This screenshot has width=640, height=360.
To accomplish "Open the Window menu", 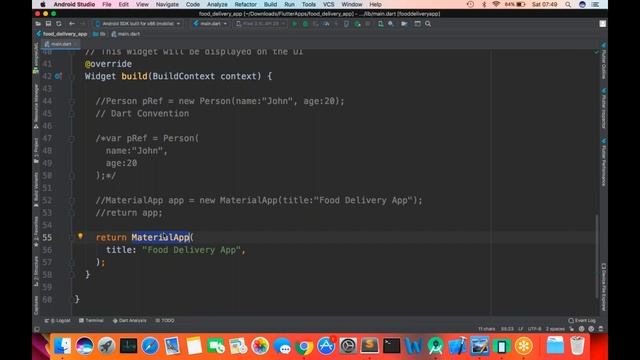I will [x=352, y=4].
